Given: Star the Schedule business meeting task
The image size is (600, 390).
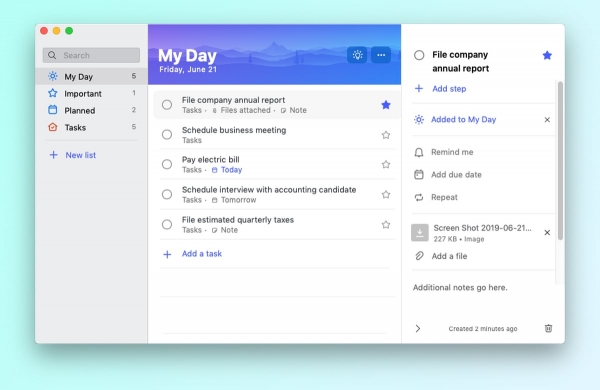Looking at the screenshot, I should [386, 135].
